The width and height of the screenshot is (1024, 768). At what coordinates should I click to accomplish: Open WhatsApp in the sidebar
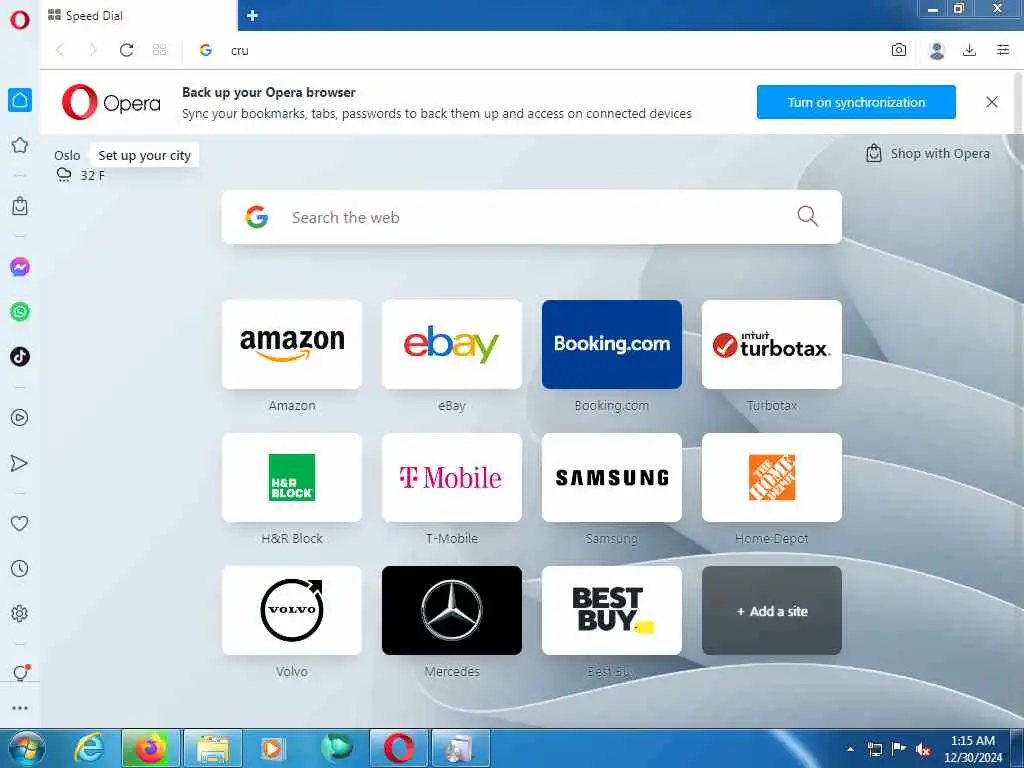point(20,312)
